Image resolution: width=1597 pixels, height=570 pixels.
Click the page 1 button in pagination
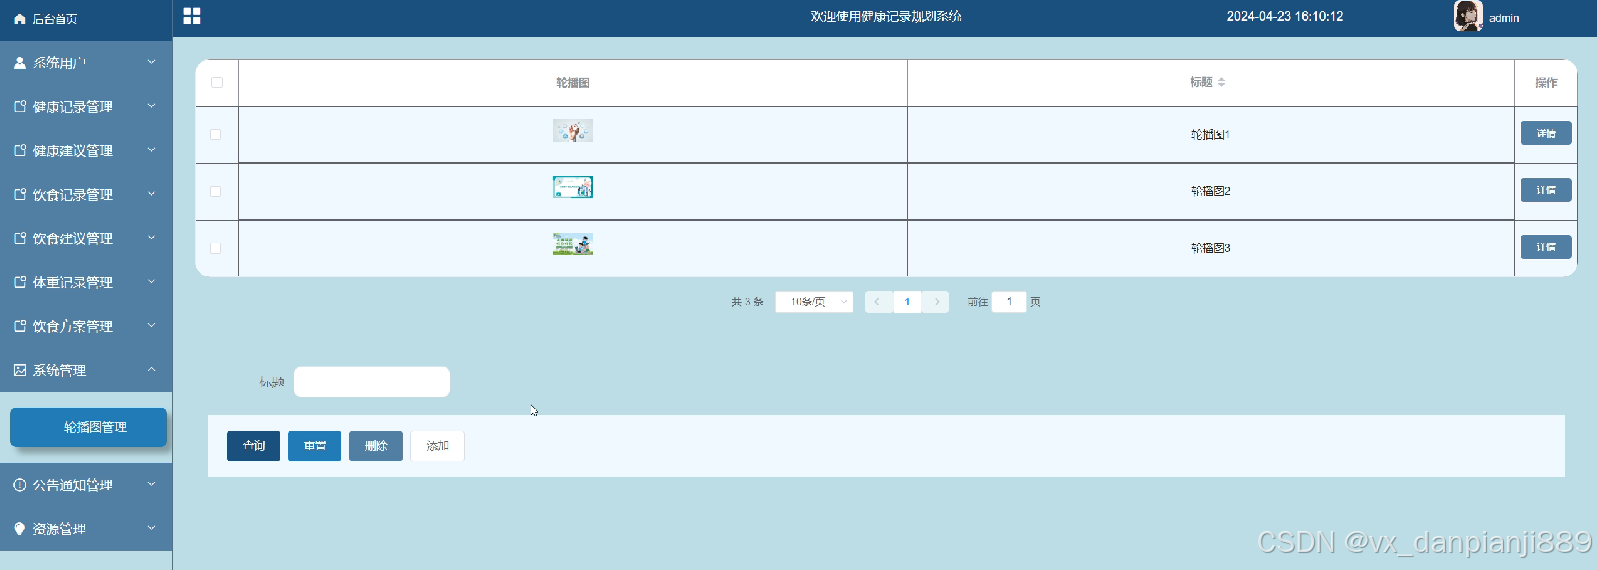907,302
